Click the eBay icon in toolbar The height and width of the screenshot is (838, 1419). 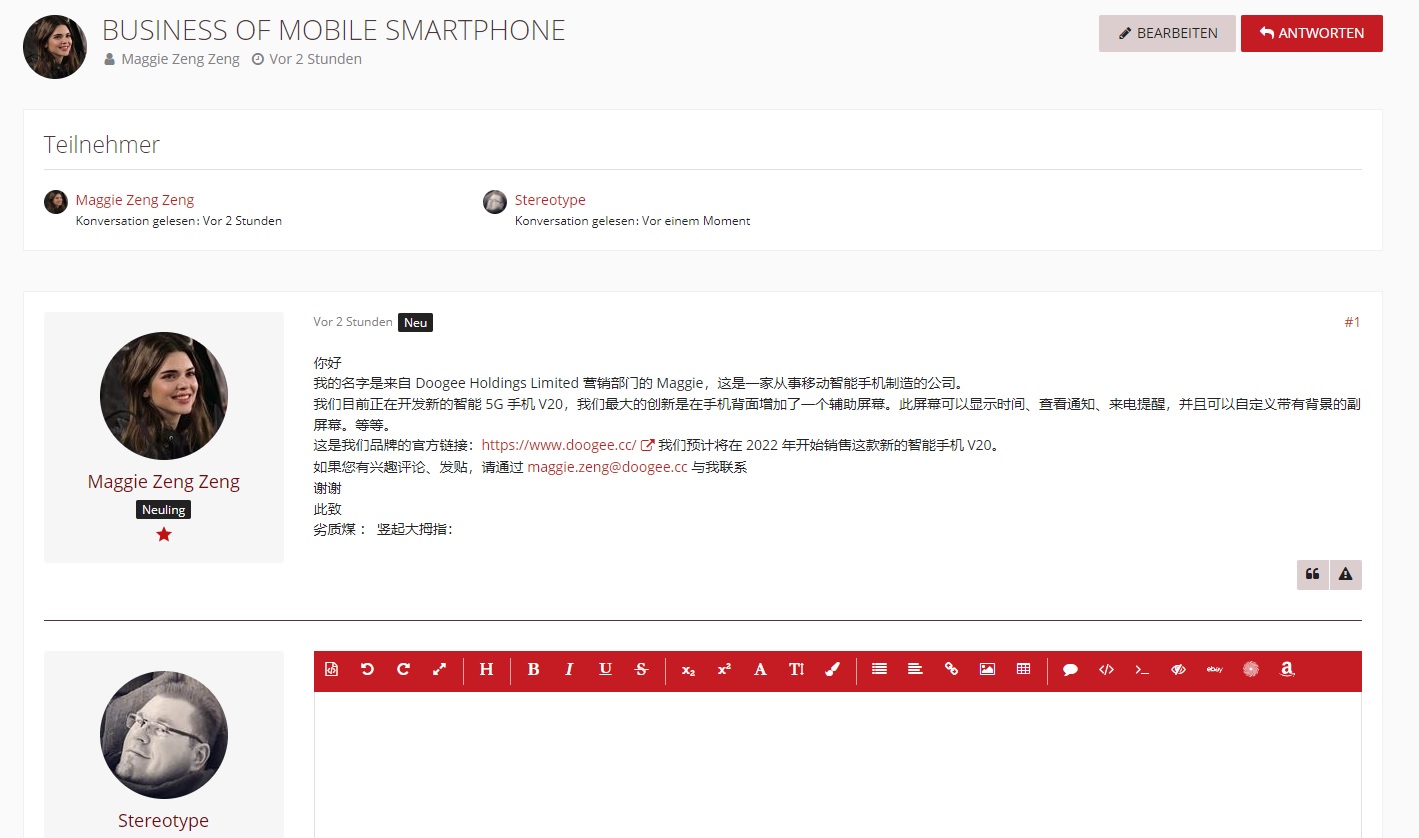tap(1214, 669)
